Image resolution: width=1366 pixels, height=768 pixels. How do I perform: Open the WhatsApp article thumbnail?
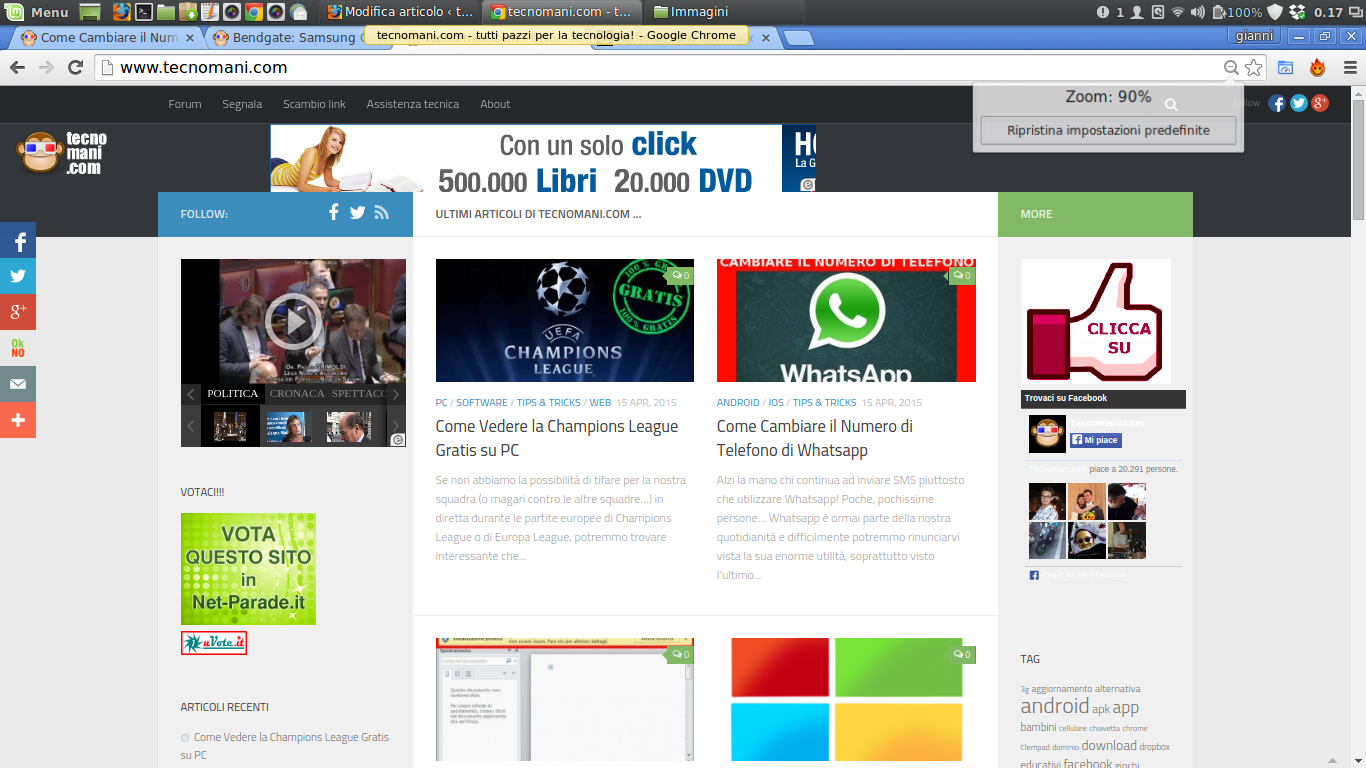point(846,320)
